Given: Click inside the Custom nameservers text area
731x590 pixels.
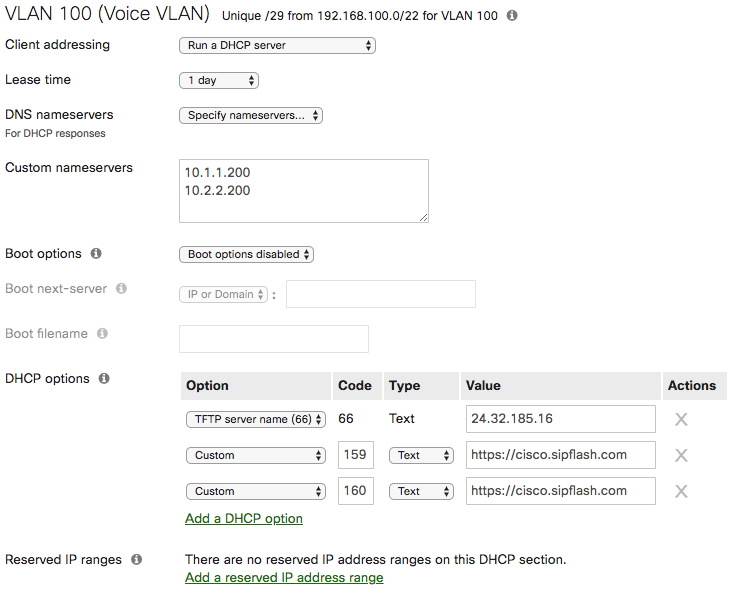Looking at the screenshot, I should coord(303,190).
